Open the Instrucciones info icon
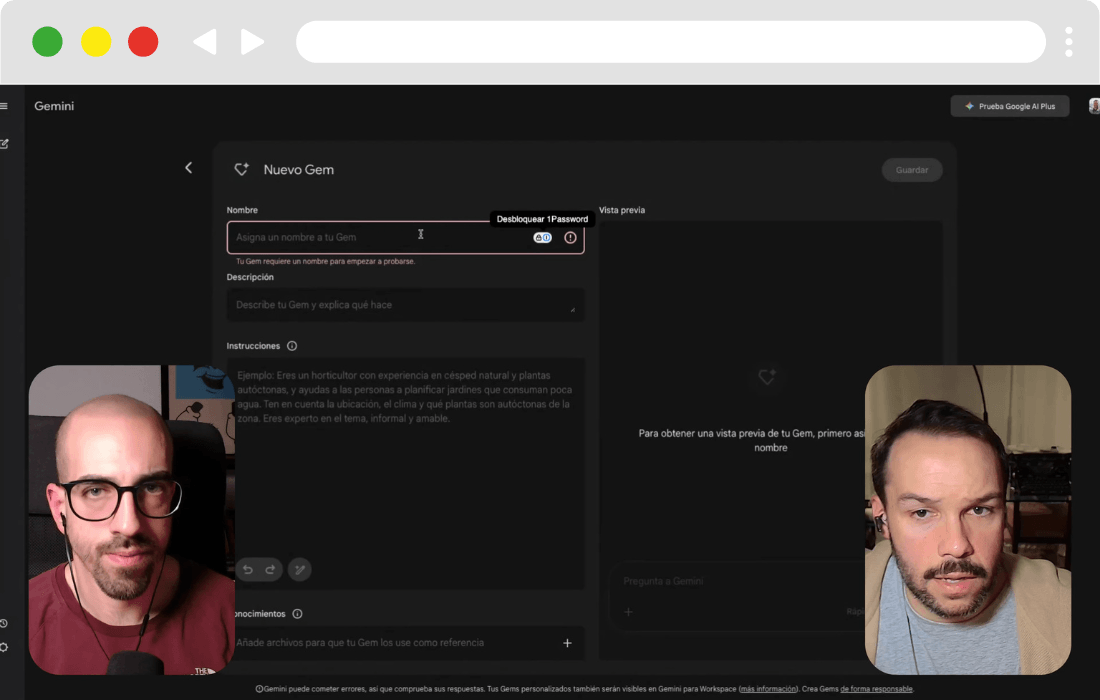The width and height of the screenshot is (1100, 700). [292, 346]
